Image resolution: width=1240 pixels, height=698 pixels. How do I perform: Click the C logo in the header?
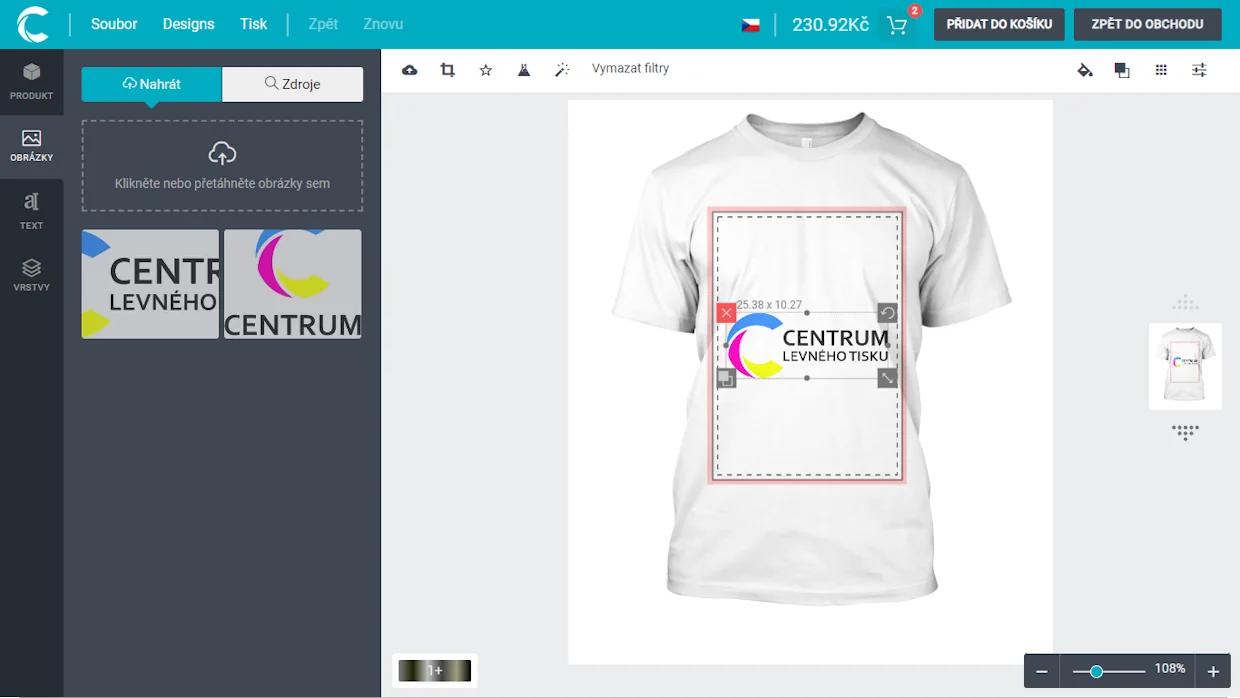point(33,24)
